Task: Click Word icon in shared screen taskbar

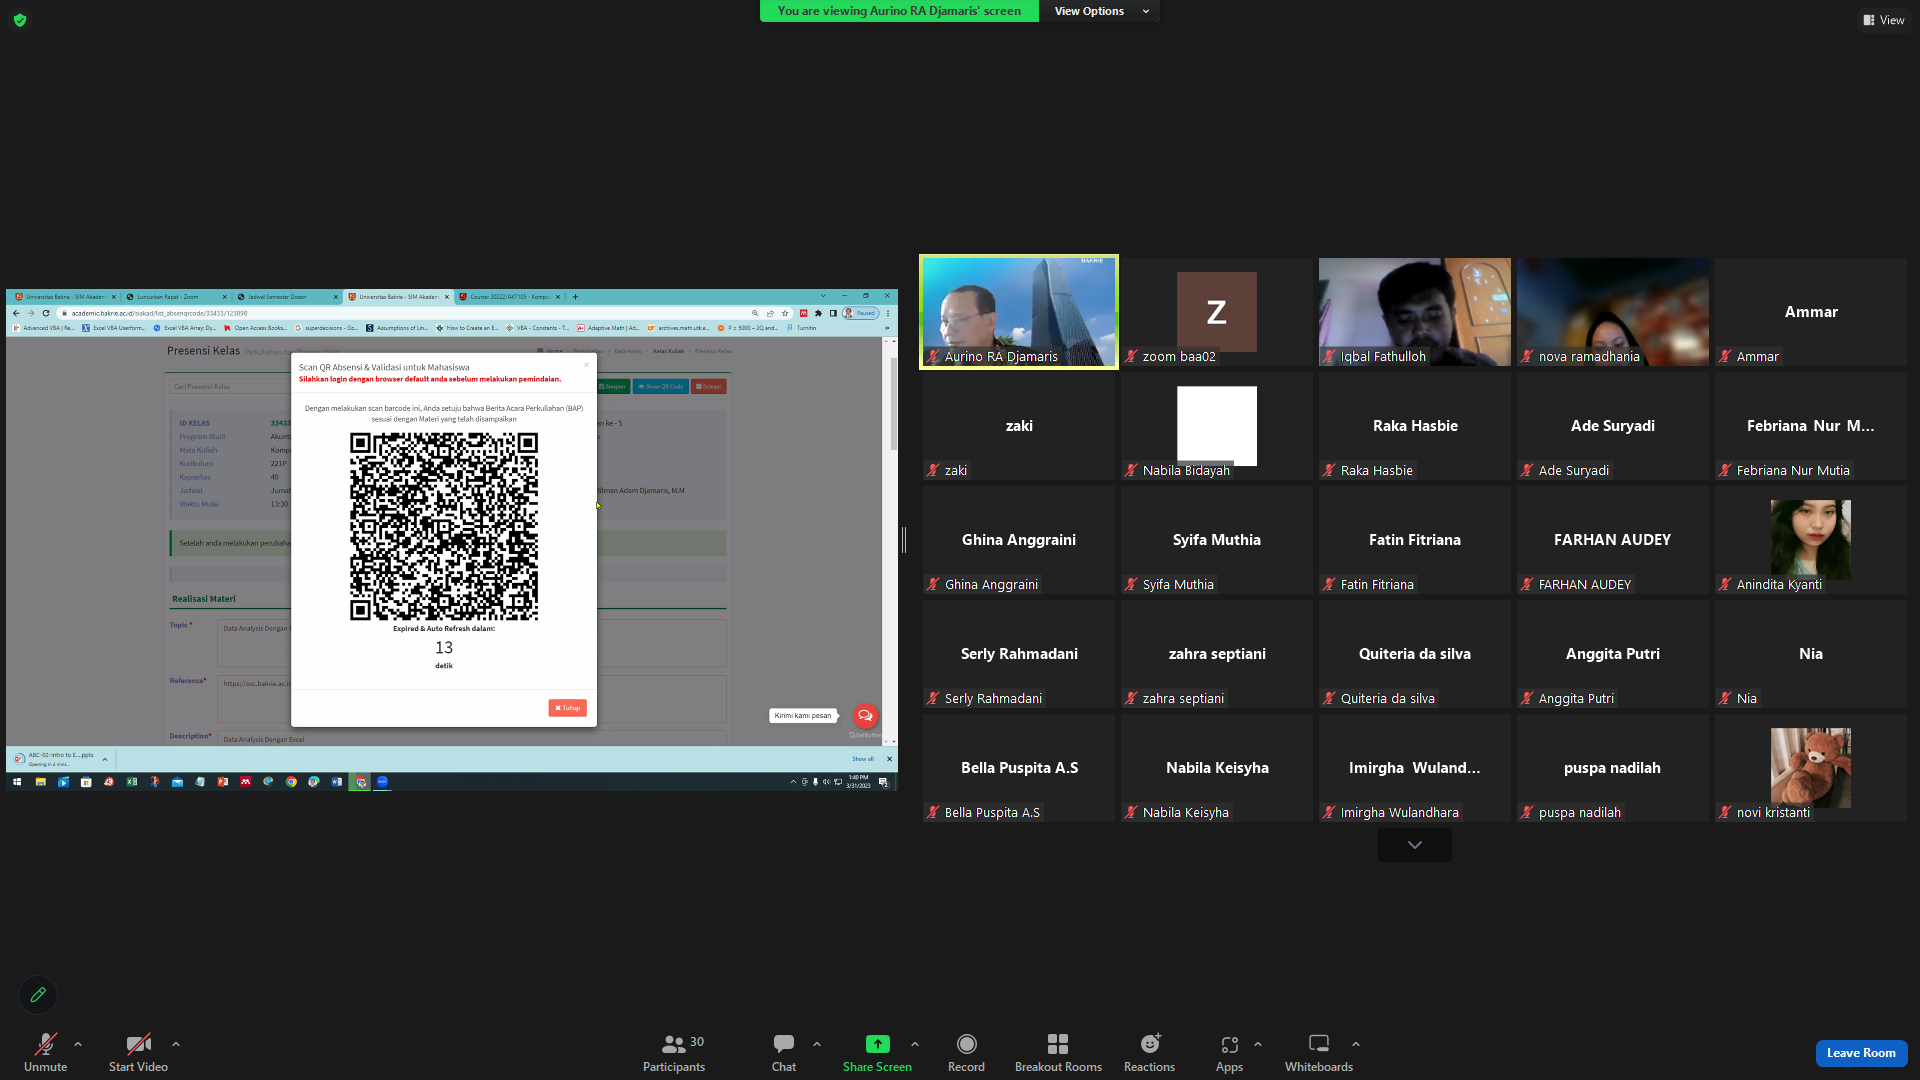Action: point(336,782)
